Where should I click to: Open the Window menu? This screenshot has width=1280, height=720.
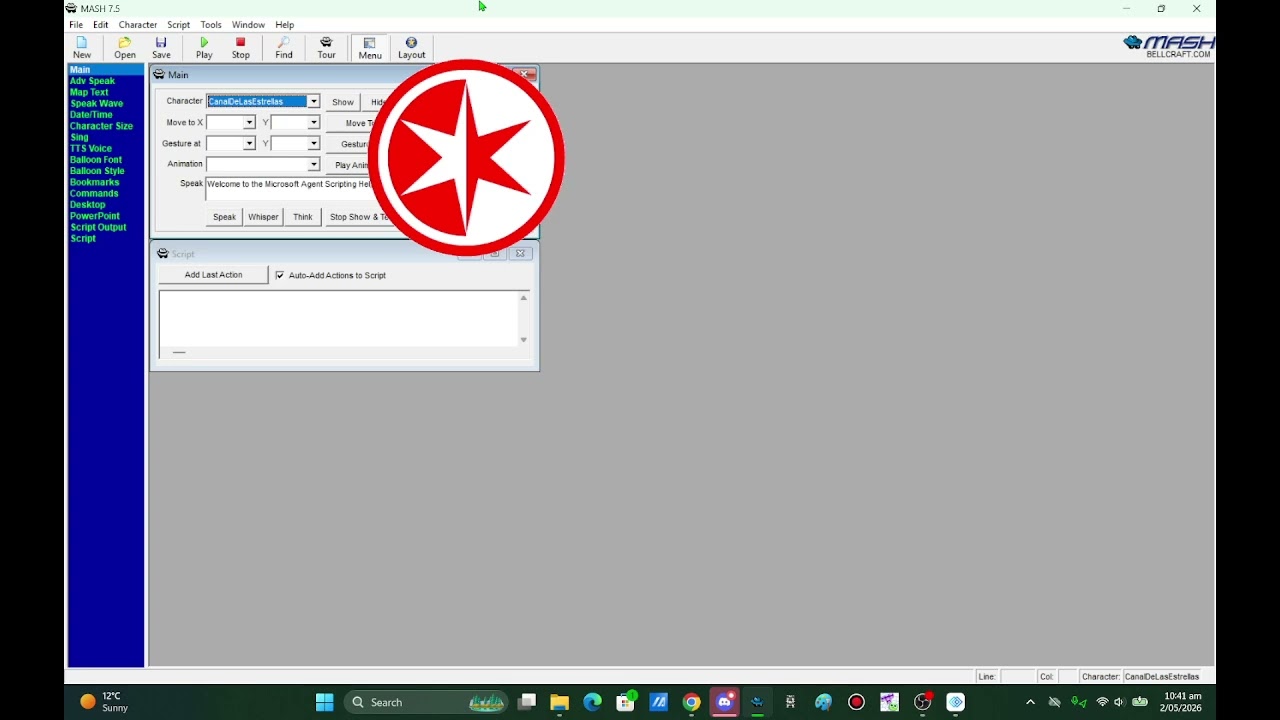pyautogui.click(x=248, y=25)
